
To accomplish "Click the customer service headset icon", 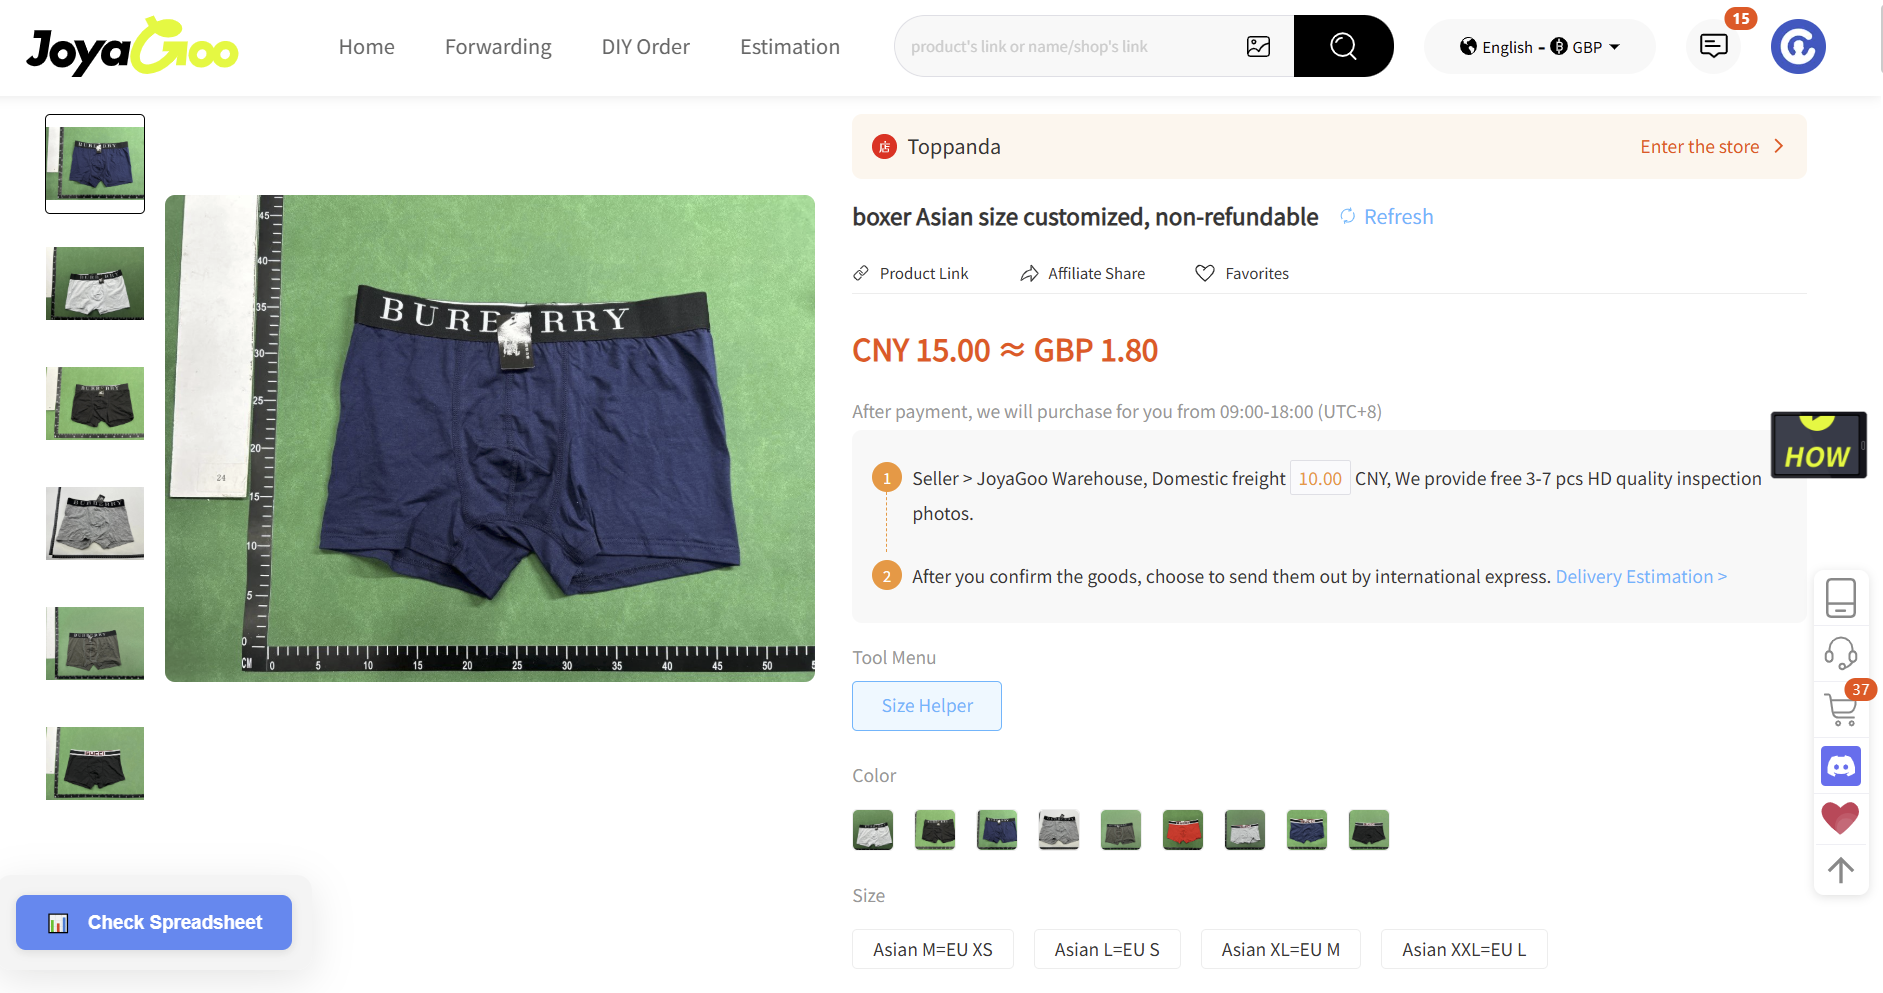I will [1841, 654].
